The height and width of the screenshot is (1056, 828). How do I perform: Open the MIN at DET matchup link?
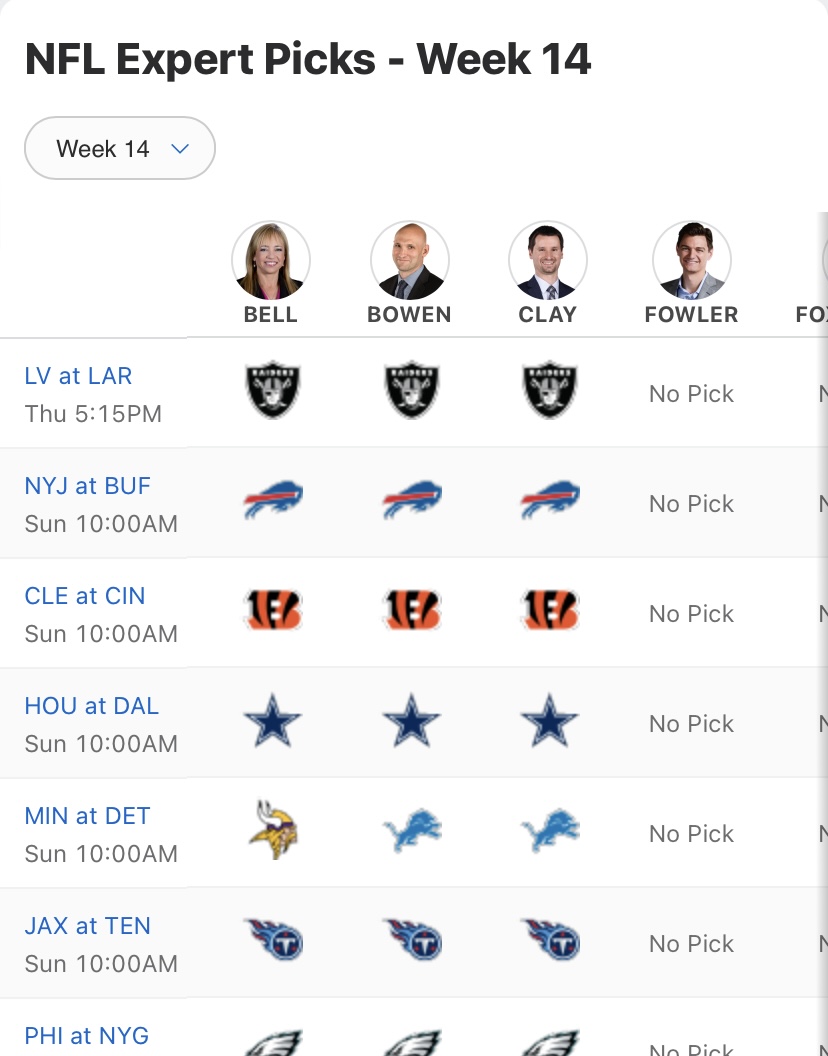point(88,816)
